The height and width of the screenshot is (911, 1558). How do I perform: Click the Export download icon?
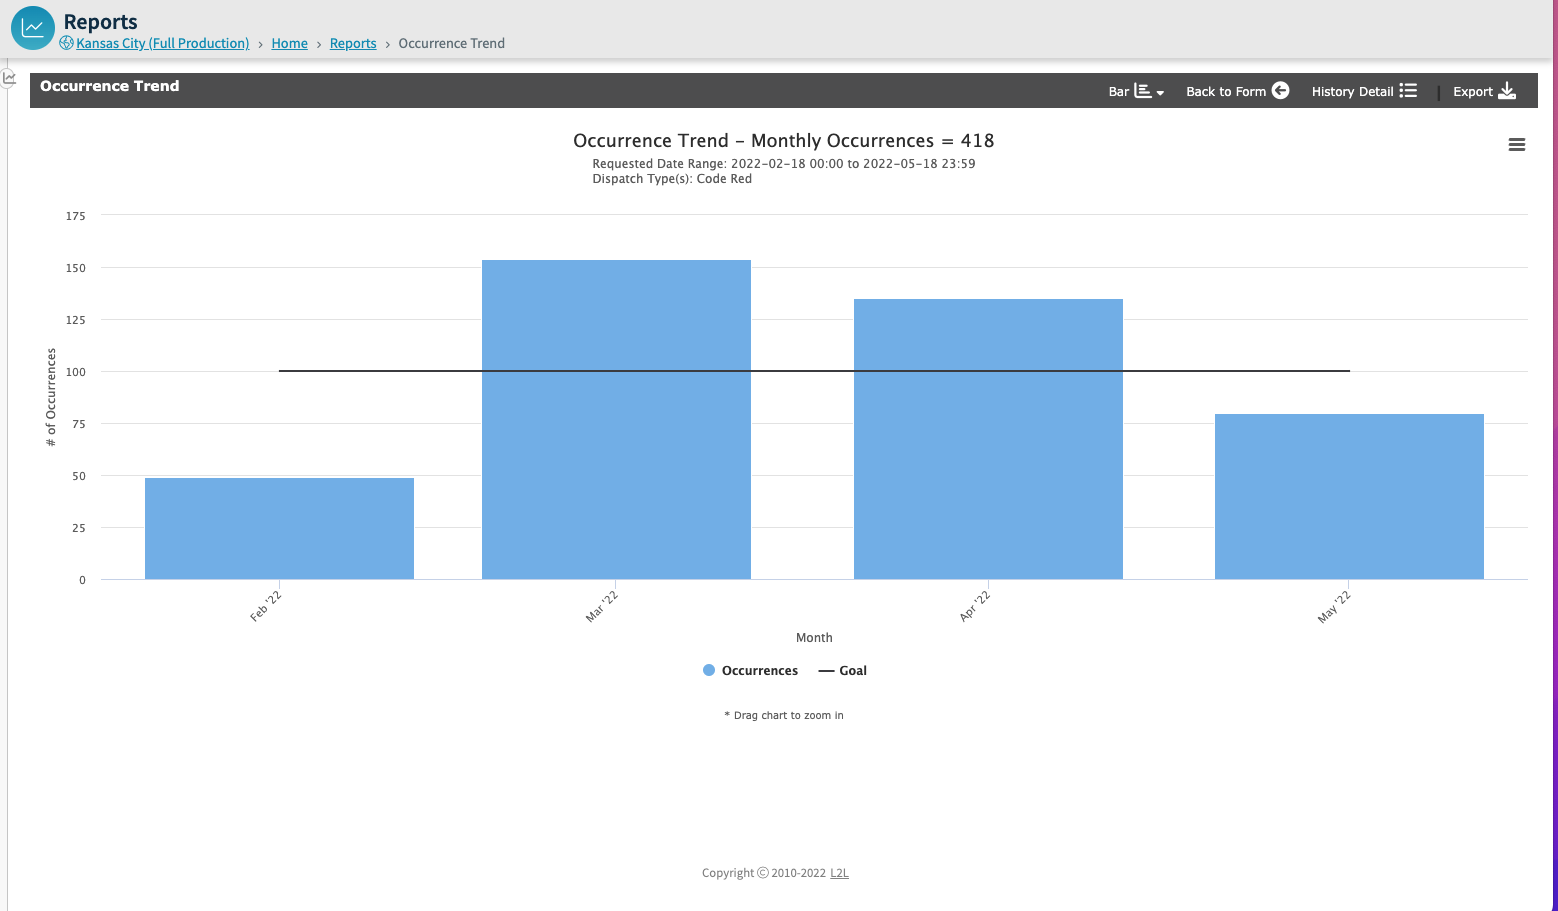pos(1507,91)
